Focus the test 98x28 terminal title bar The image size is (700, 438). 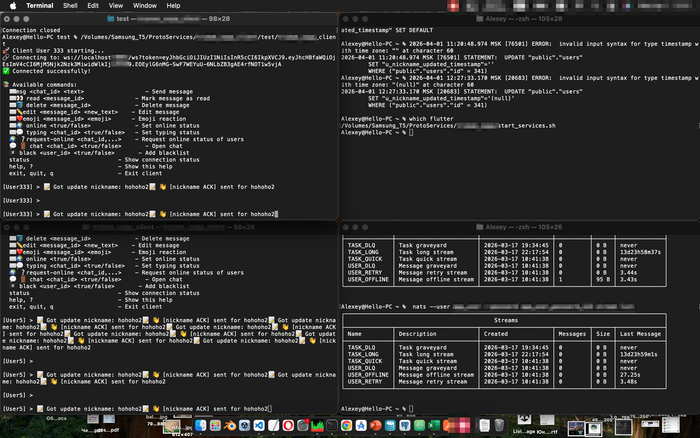[169, 19]
